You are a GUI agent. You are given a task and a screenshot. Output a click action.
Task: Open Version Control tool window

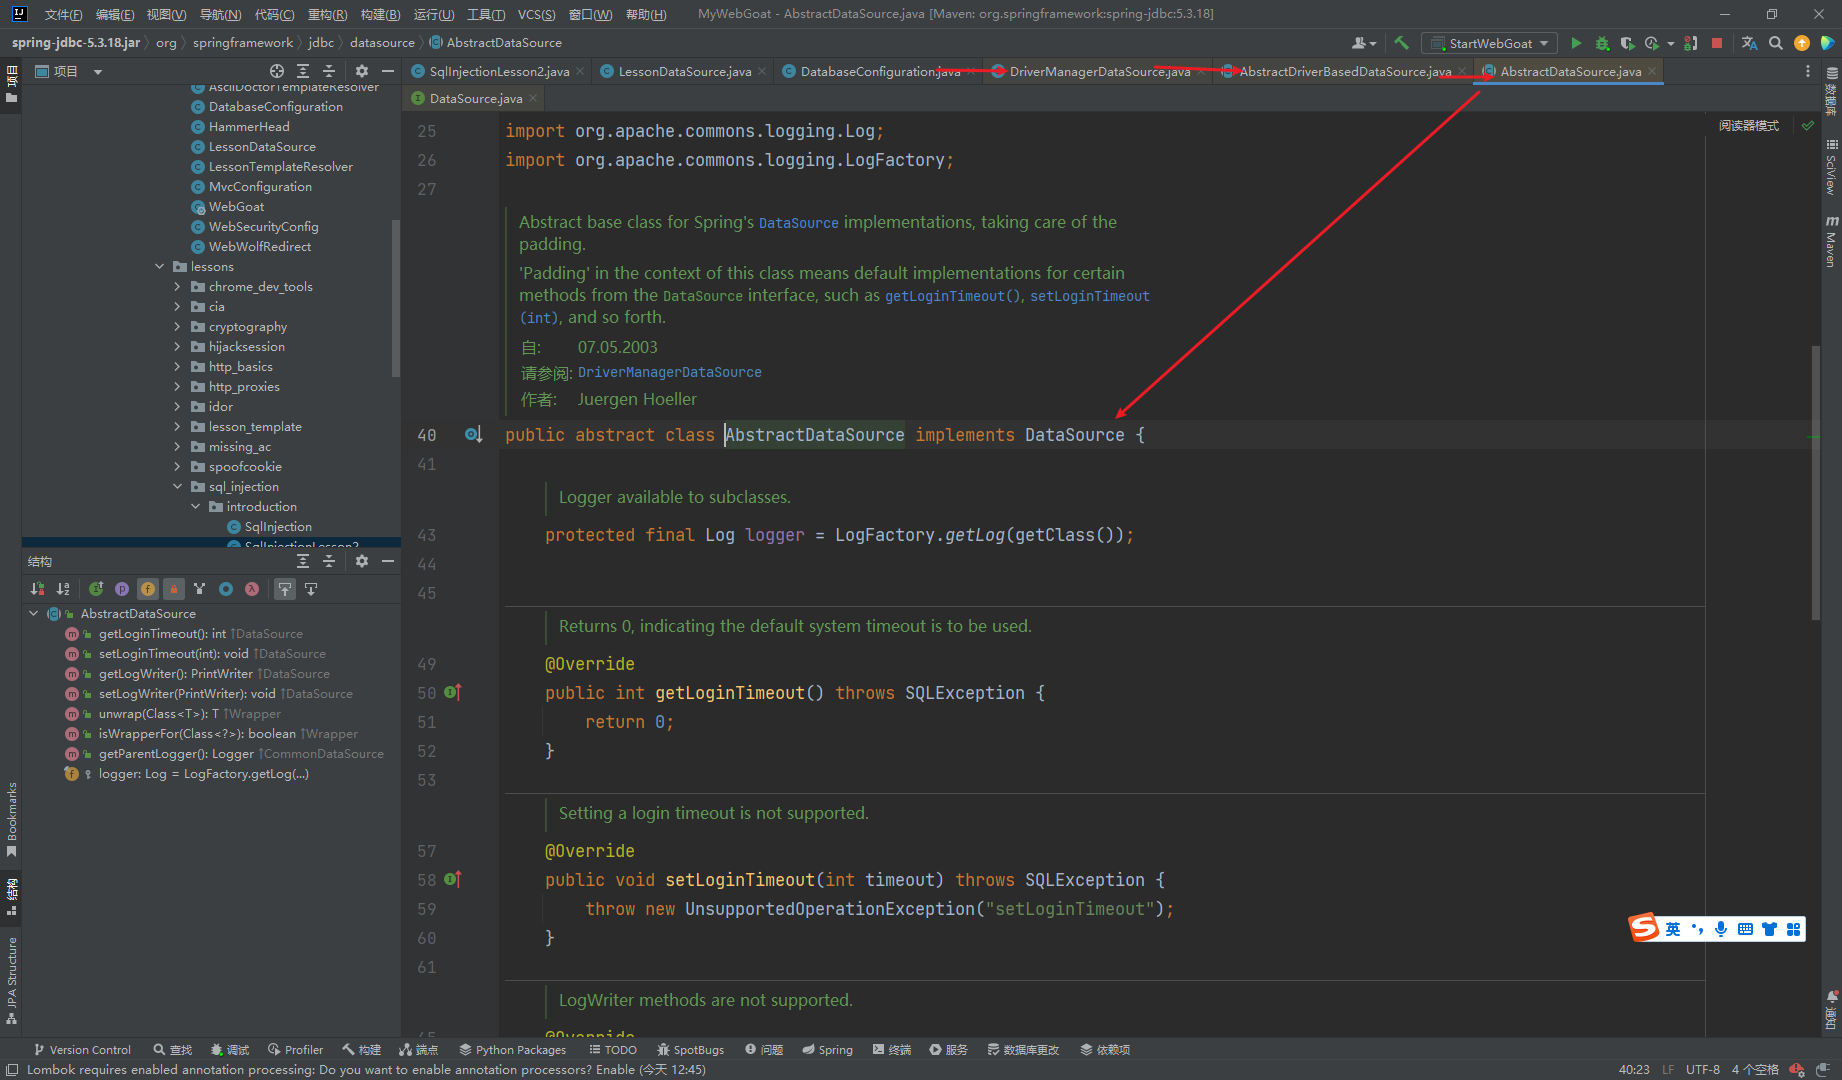[83, 1049]
